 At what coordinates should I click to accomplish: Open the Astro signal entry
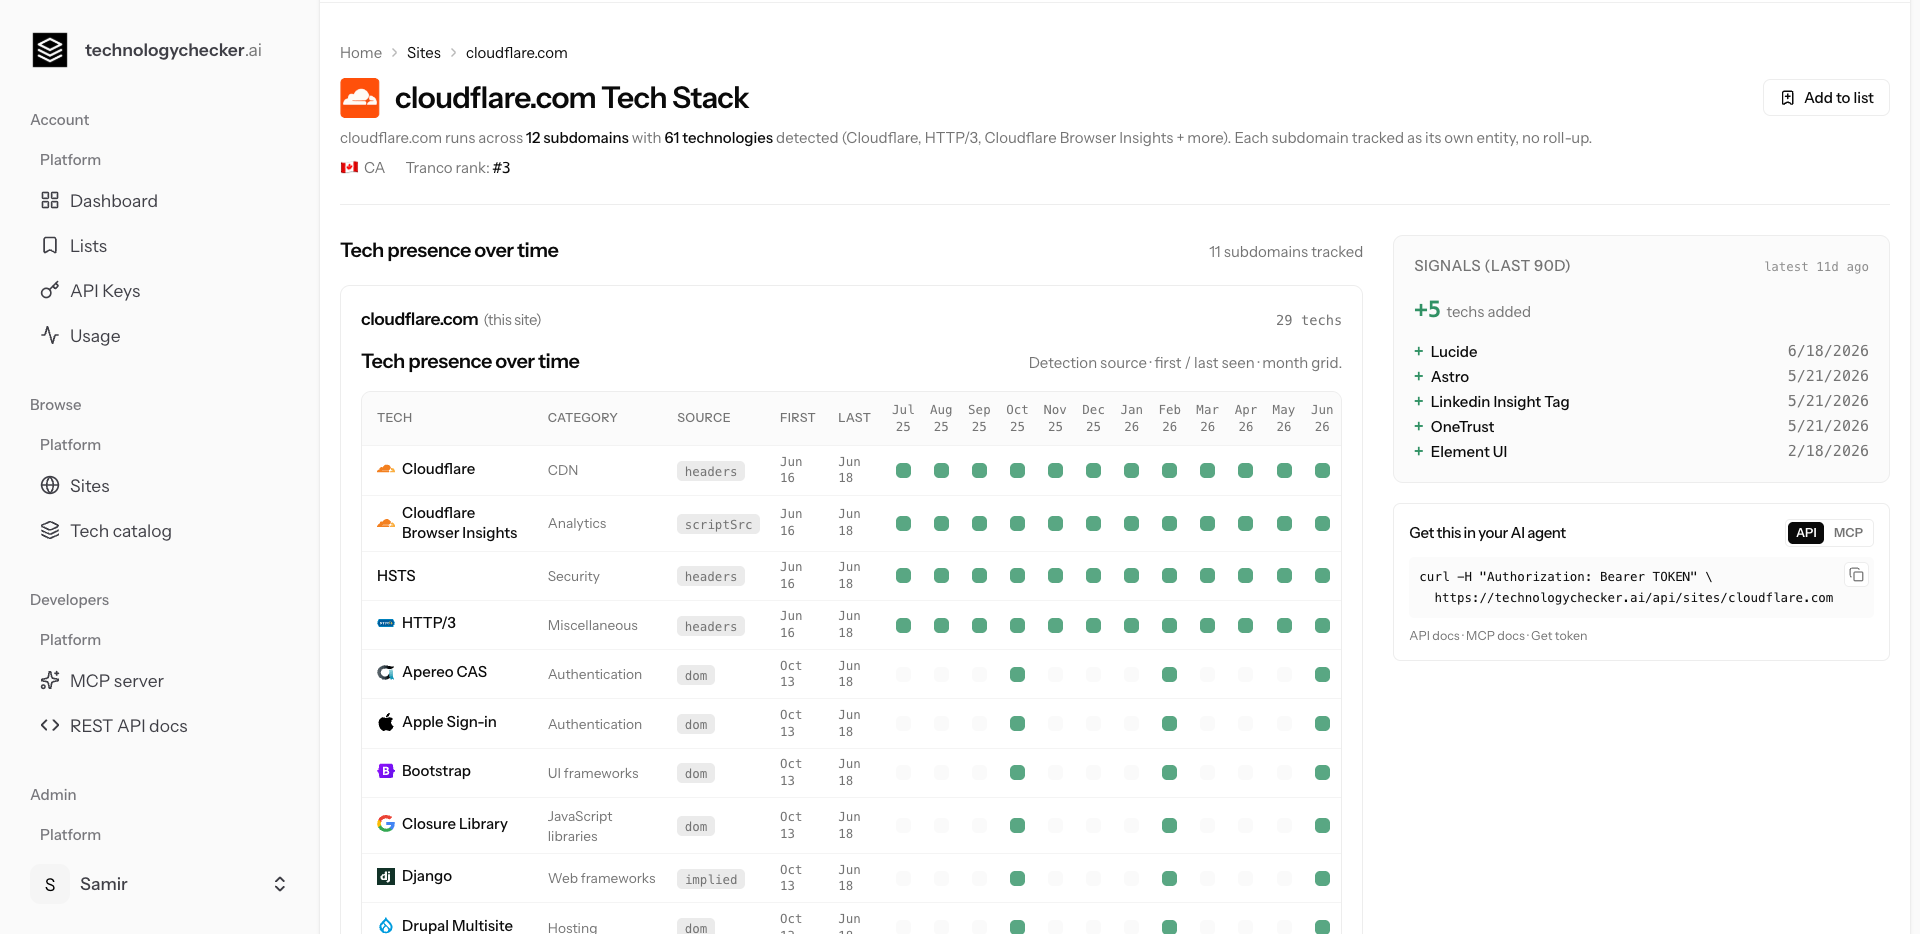[1450, 377]
